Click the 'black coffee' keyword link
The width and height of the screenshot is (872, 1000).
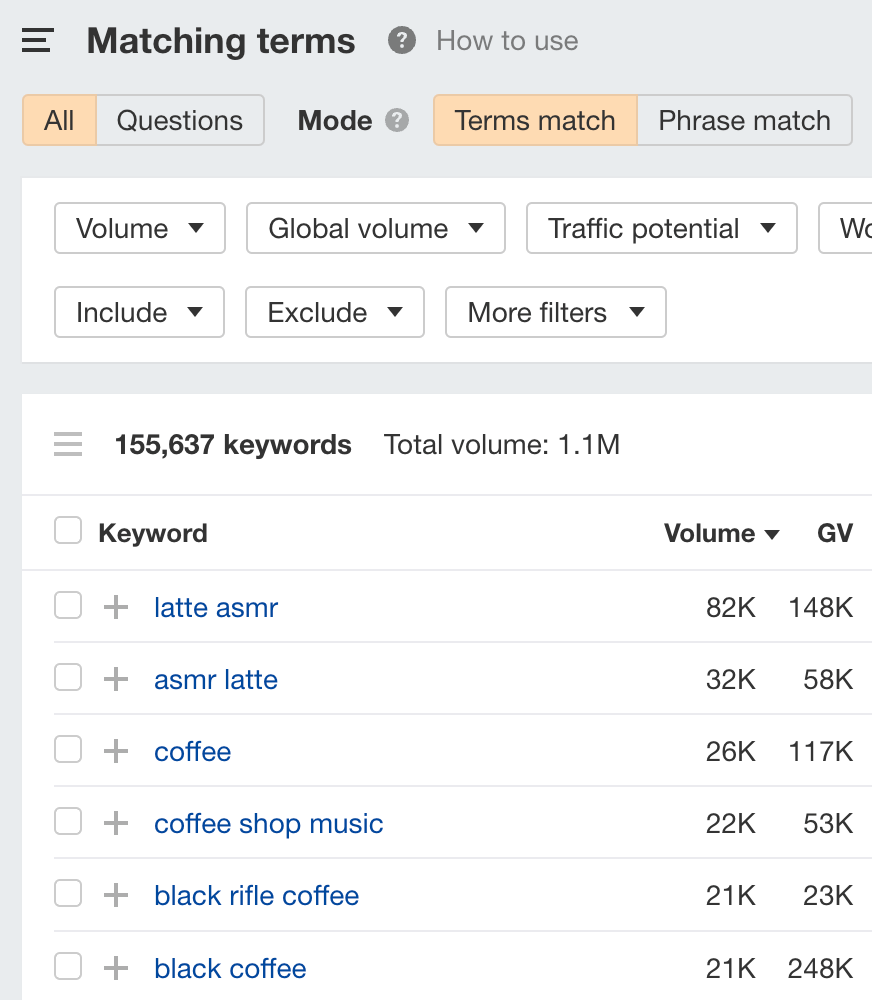pyautogui.click(x=230, y=968)
